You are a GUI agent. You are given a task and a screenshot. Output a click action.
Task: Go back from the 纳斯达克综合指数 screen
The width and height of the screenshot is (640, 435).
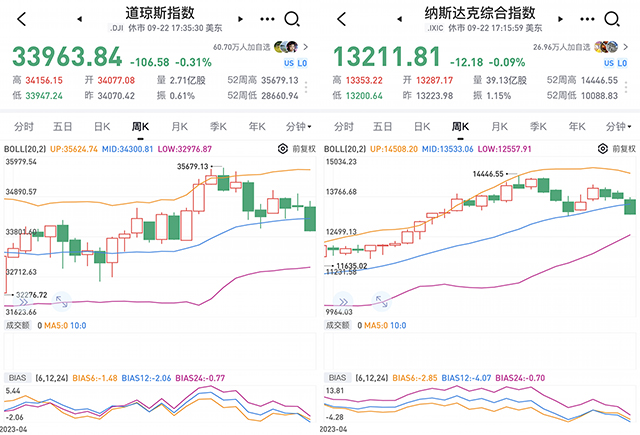pos(342,19)
